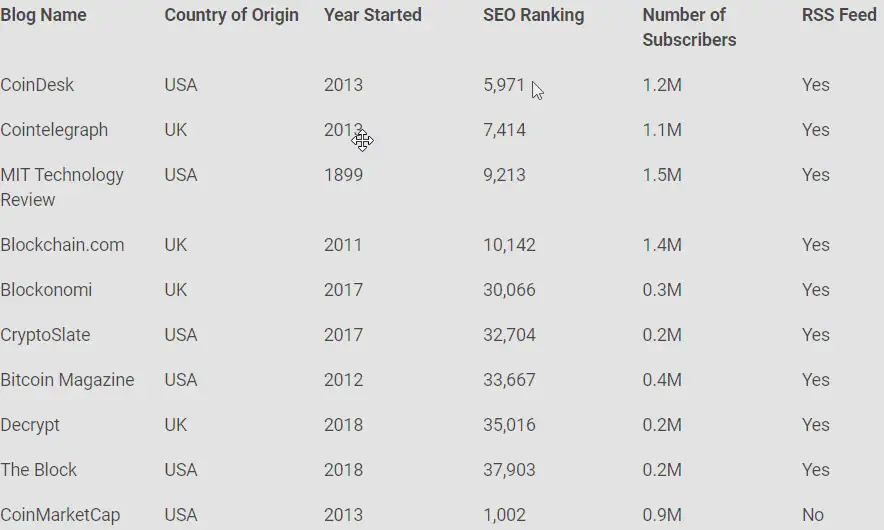Click the CryptoSlate blog name
This screenshot has height=530, width=884.
click(45, 335)
